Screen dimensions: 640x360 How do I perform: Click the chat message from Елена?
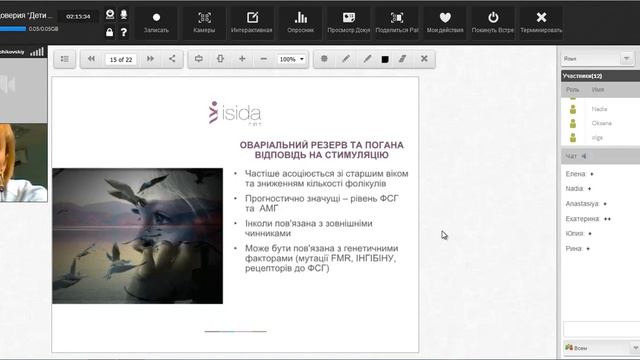(579, 174)
